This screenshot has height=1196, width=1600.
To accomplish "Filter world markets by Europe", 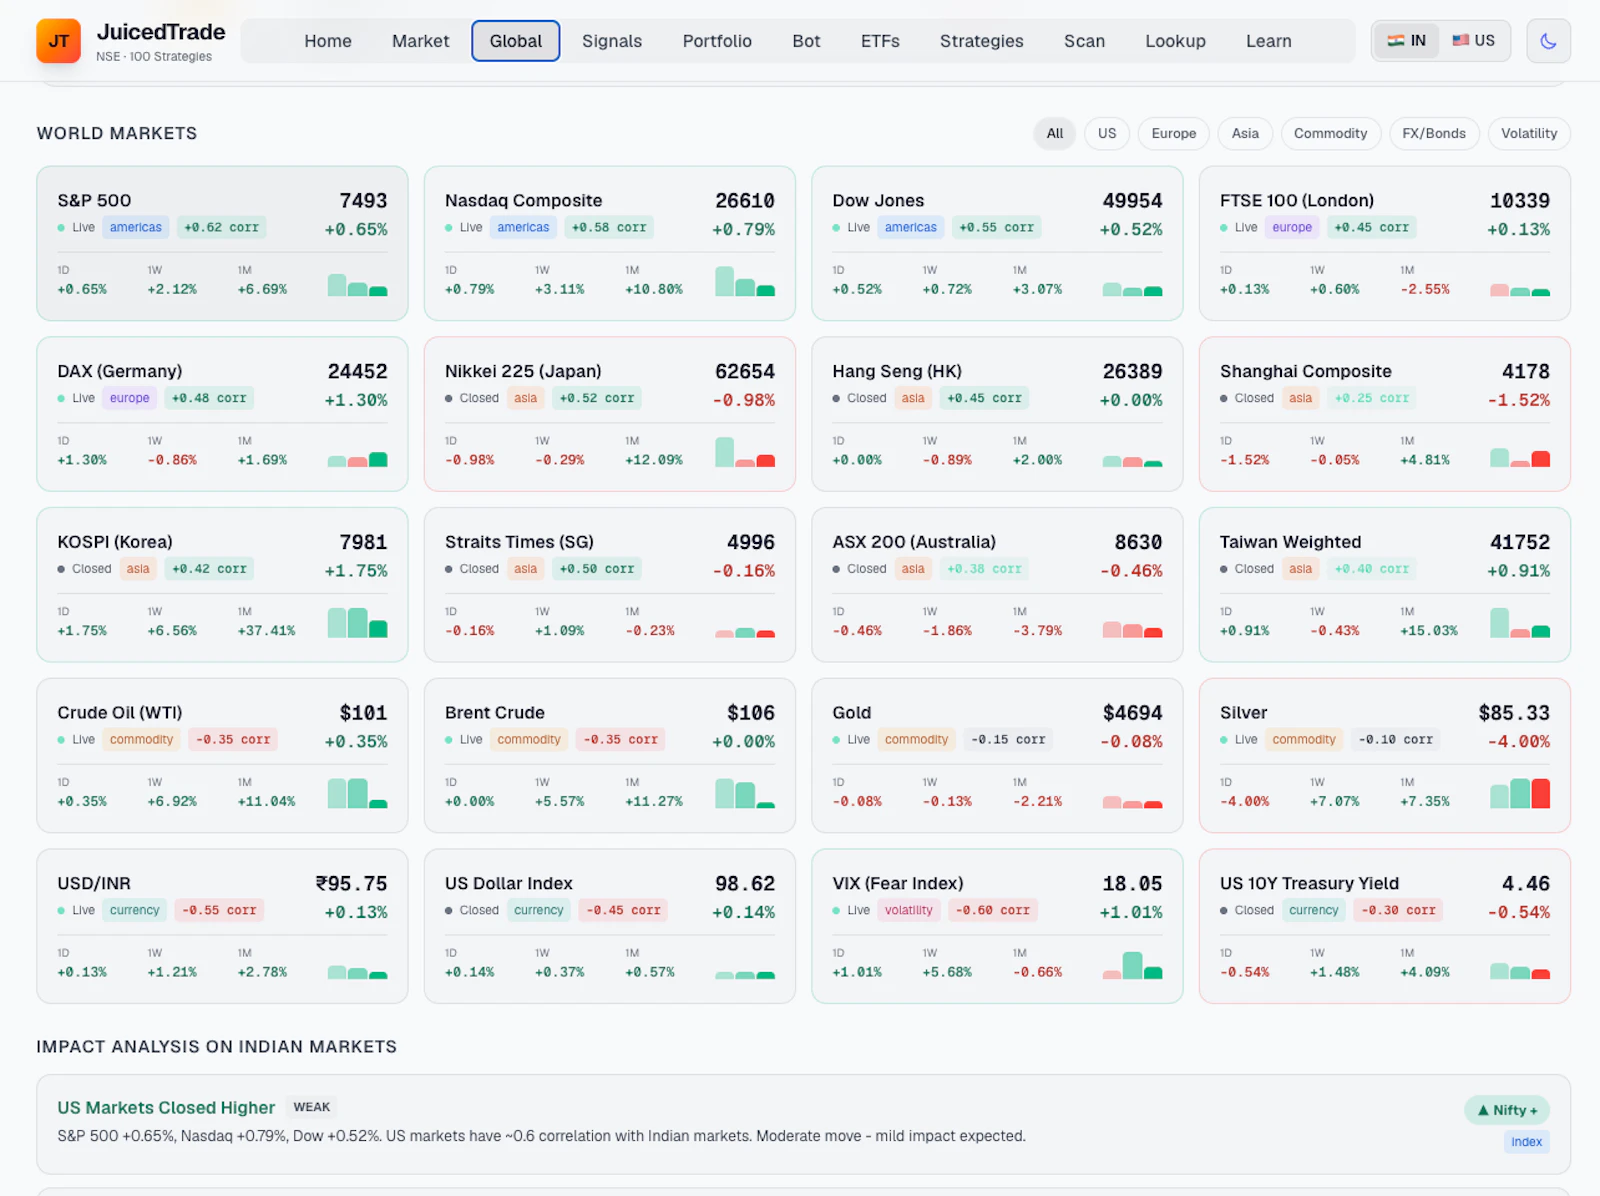I will [1174, 133].
